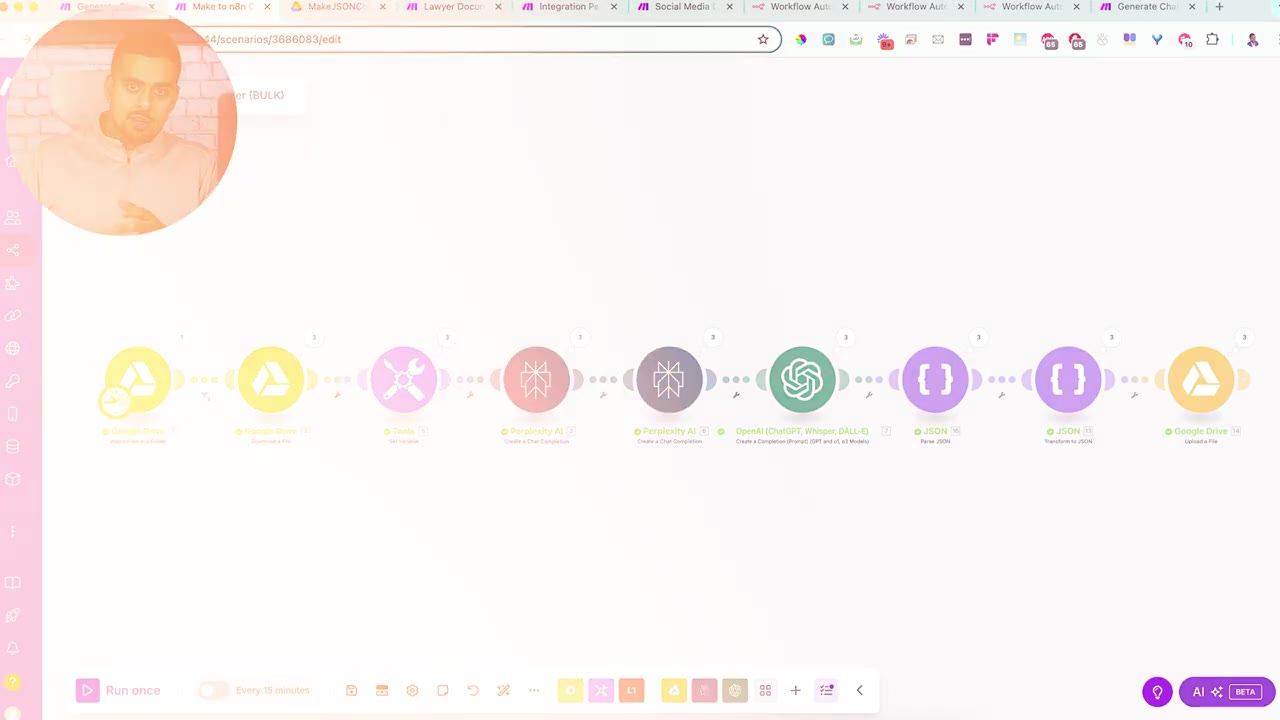
Task: Open the dark Perplexity AI module 6
Action: click(669, 379)
